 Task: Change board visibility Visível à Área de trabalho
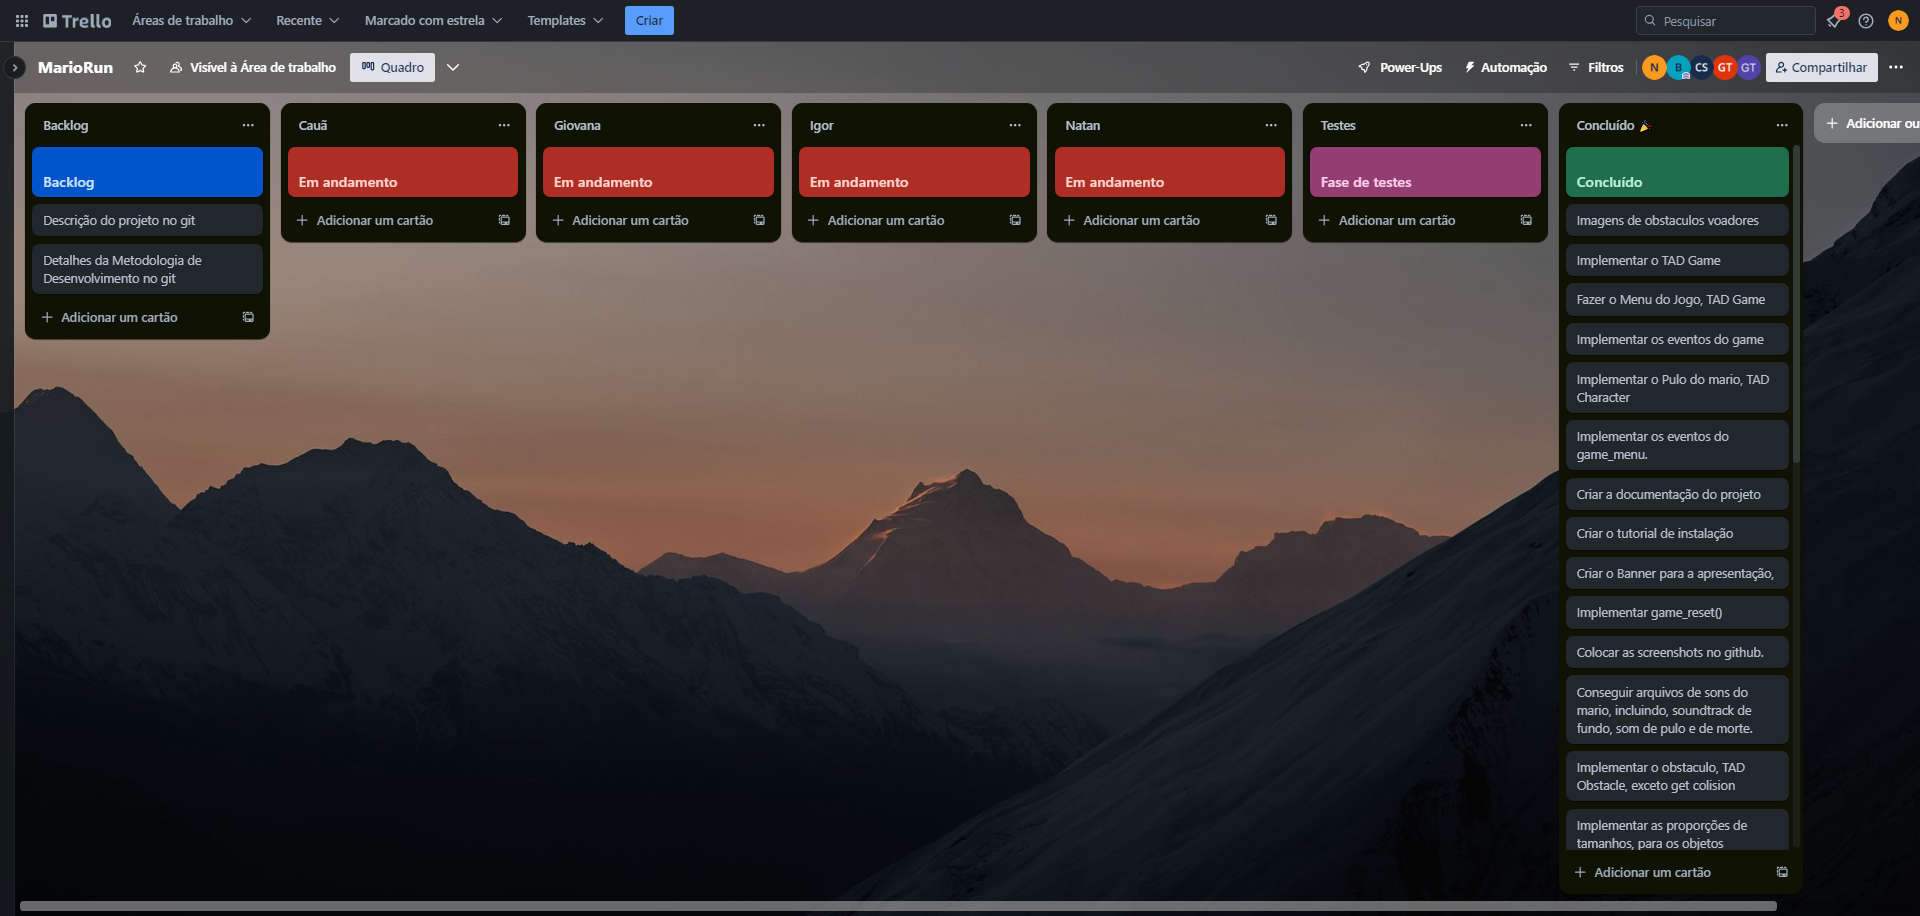click(x=253, y=67)
